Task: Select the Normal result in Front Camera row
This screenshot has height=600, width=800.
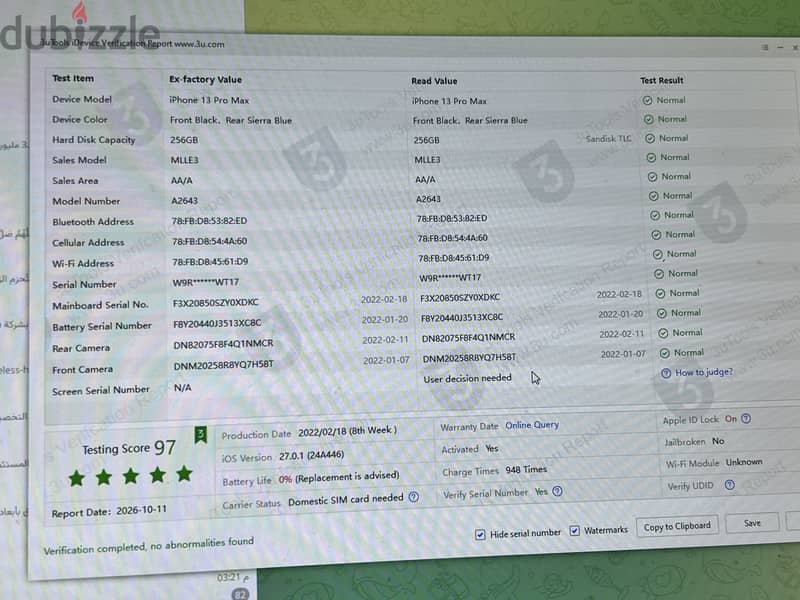Action: click(688, 353)
